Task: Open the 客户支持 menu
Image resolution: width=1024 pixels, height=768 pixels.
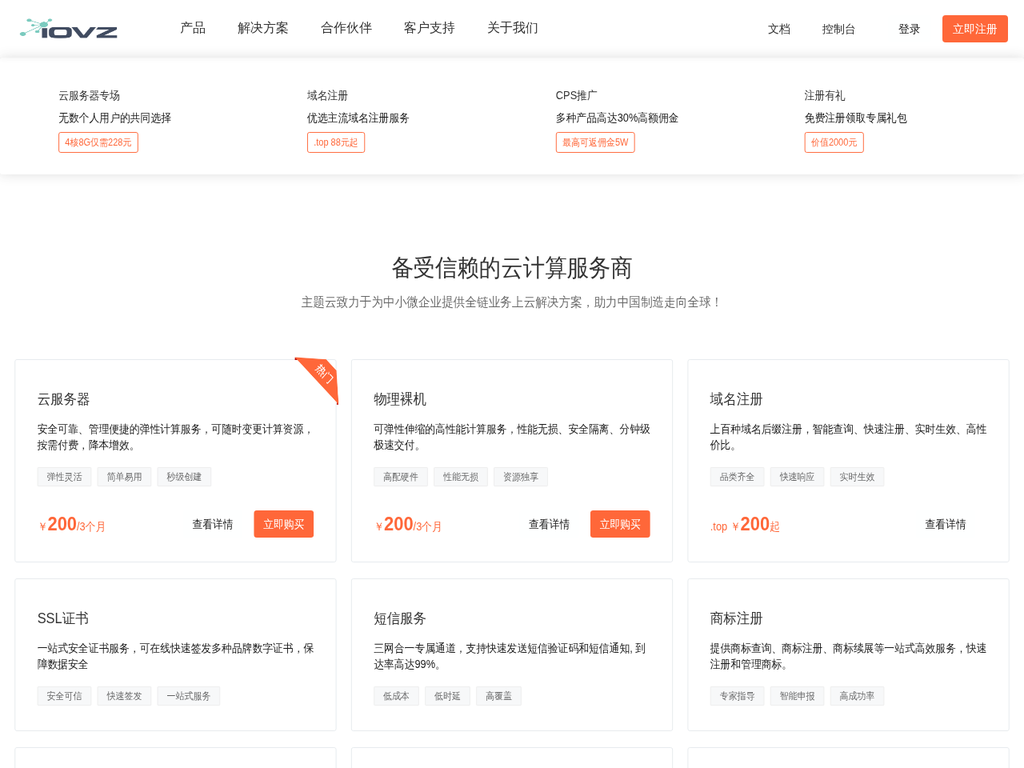Action: (429, 28)
